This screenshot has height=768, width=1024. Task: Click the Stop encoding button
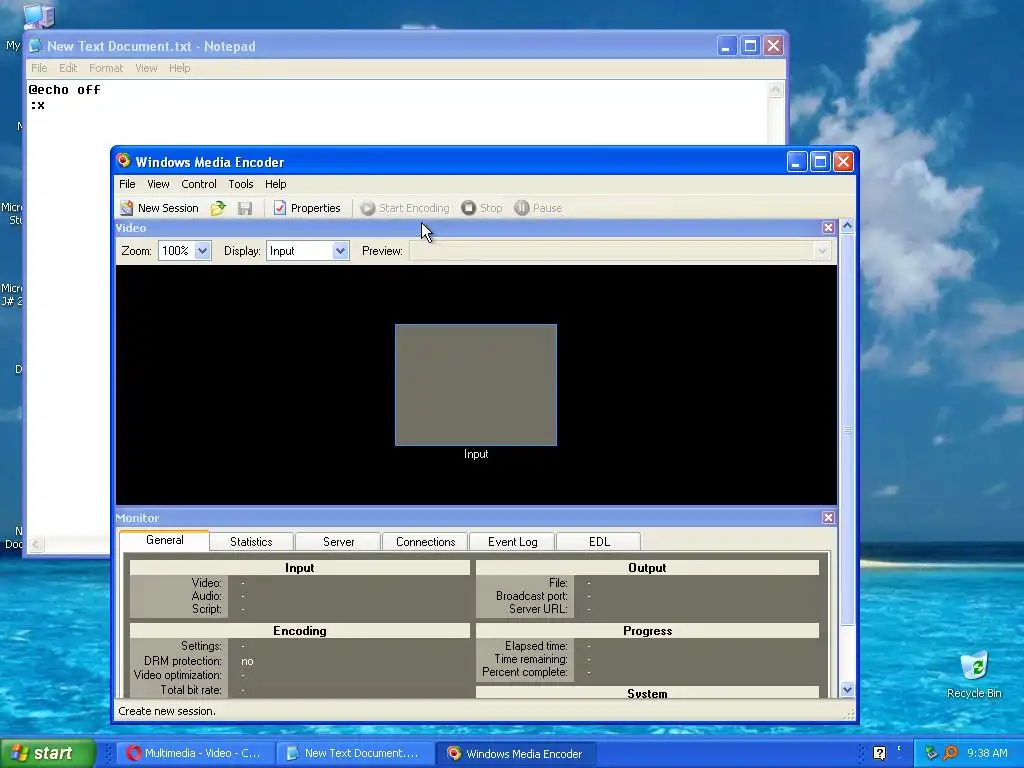coord(482,208)
